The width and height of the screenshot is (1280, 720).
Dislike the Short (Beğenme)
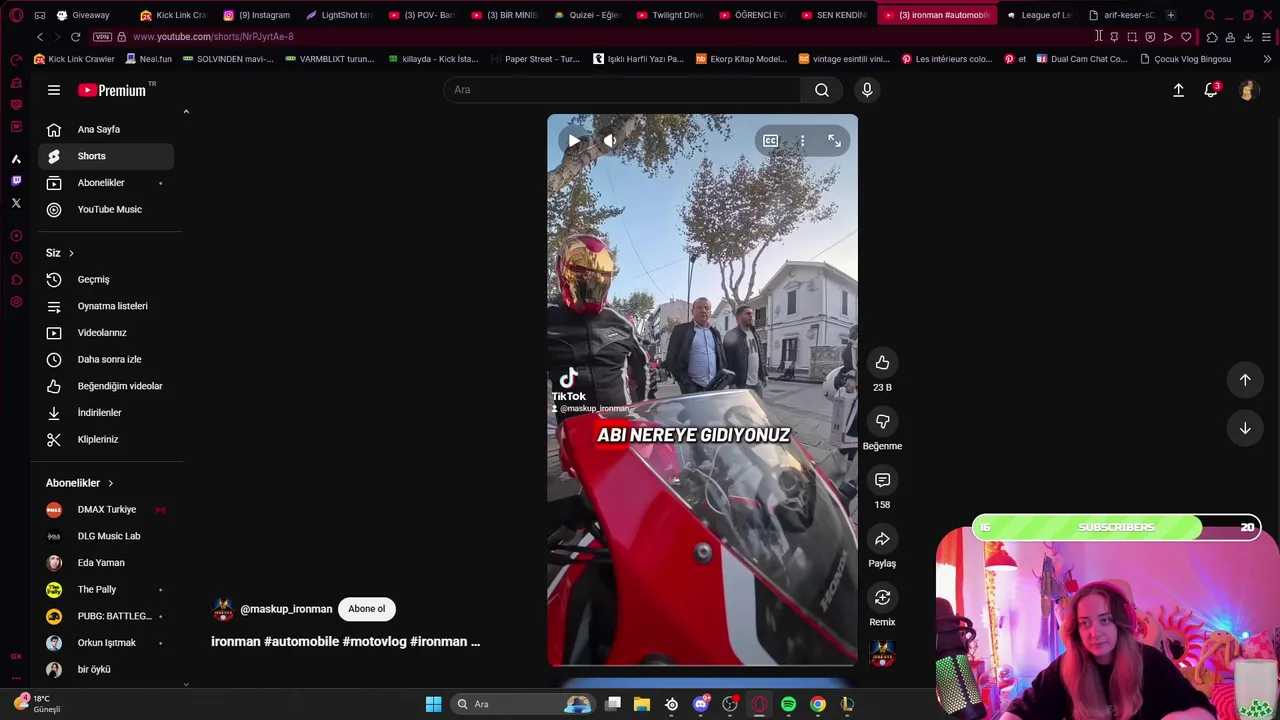(x=882, y=422)
